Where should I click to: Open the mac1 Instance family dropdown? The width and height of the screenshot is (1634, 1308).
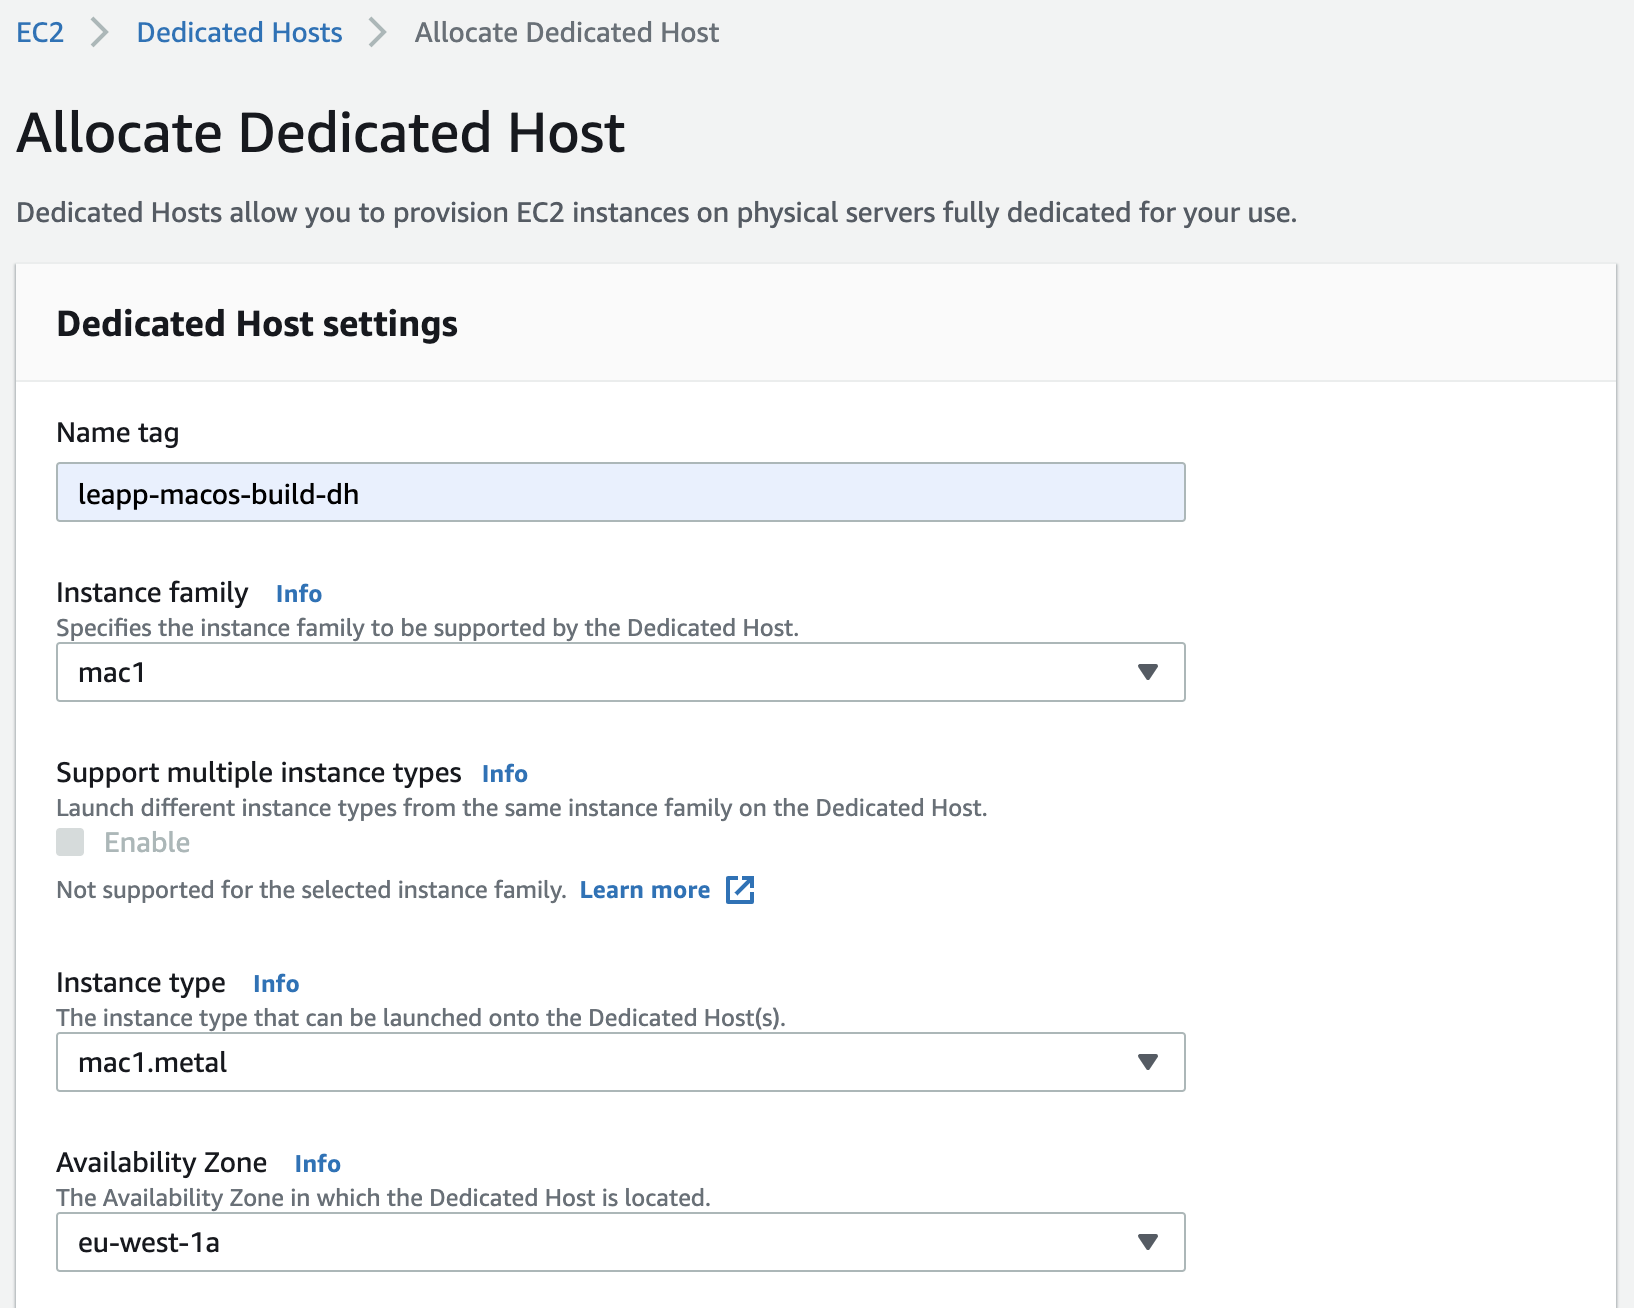[600, 672]
